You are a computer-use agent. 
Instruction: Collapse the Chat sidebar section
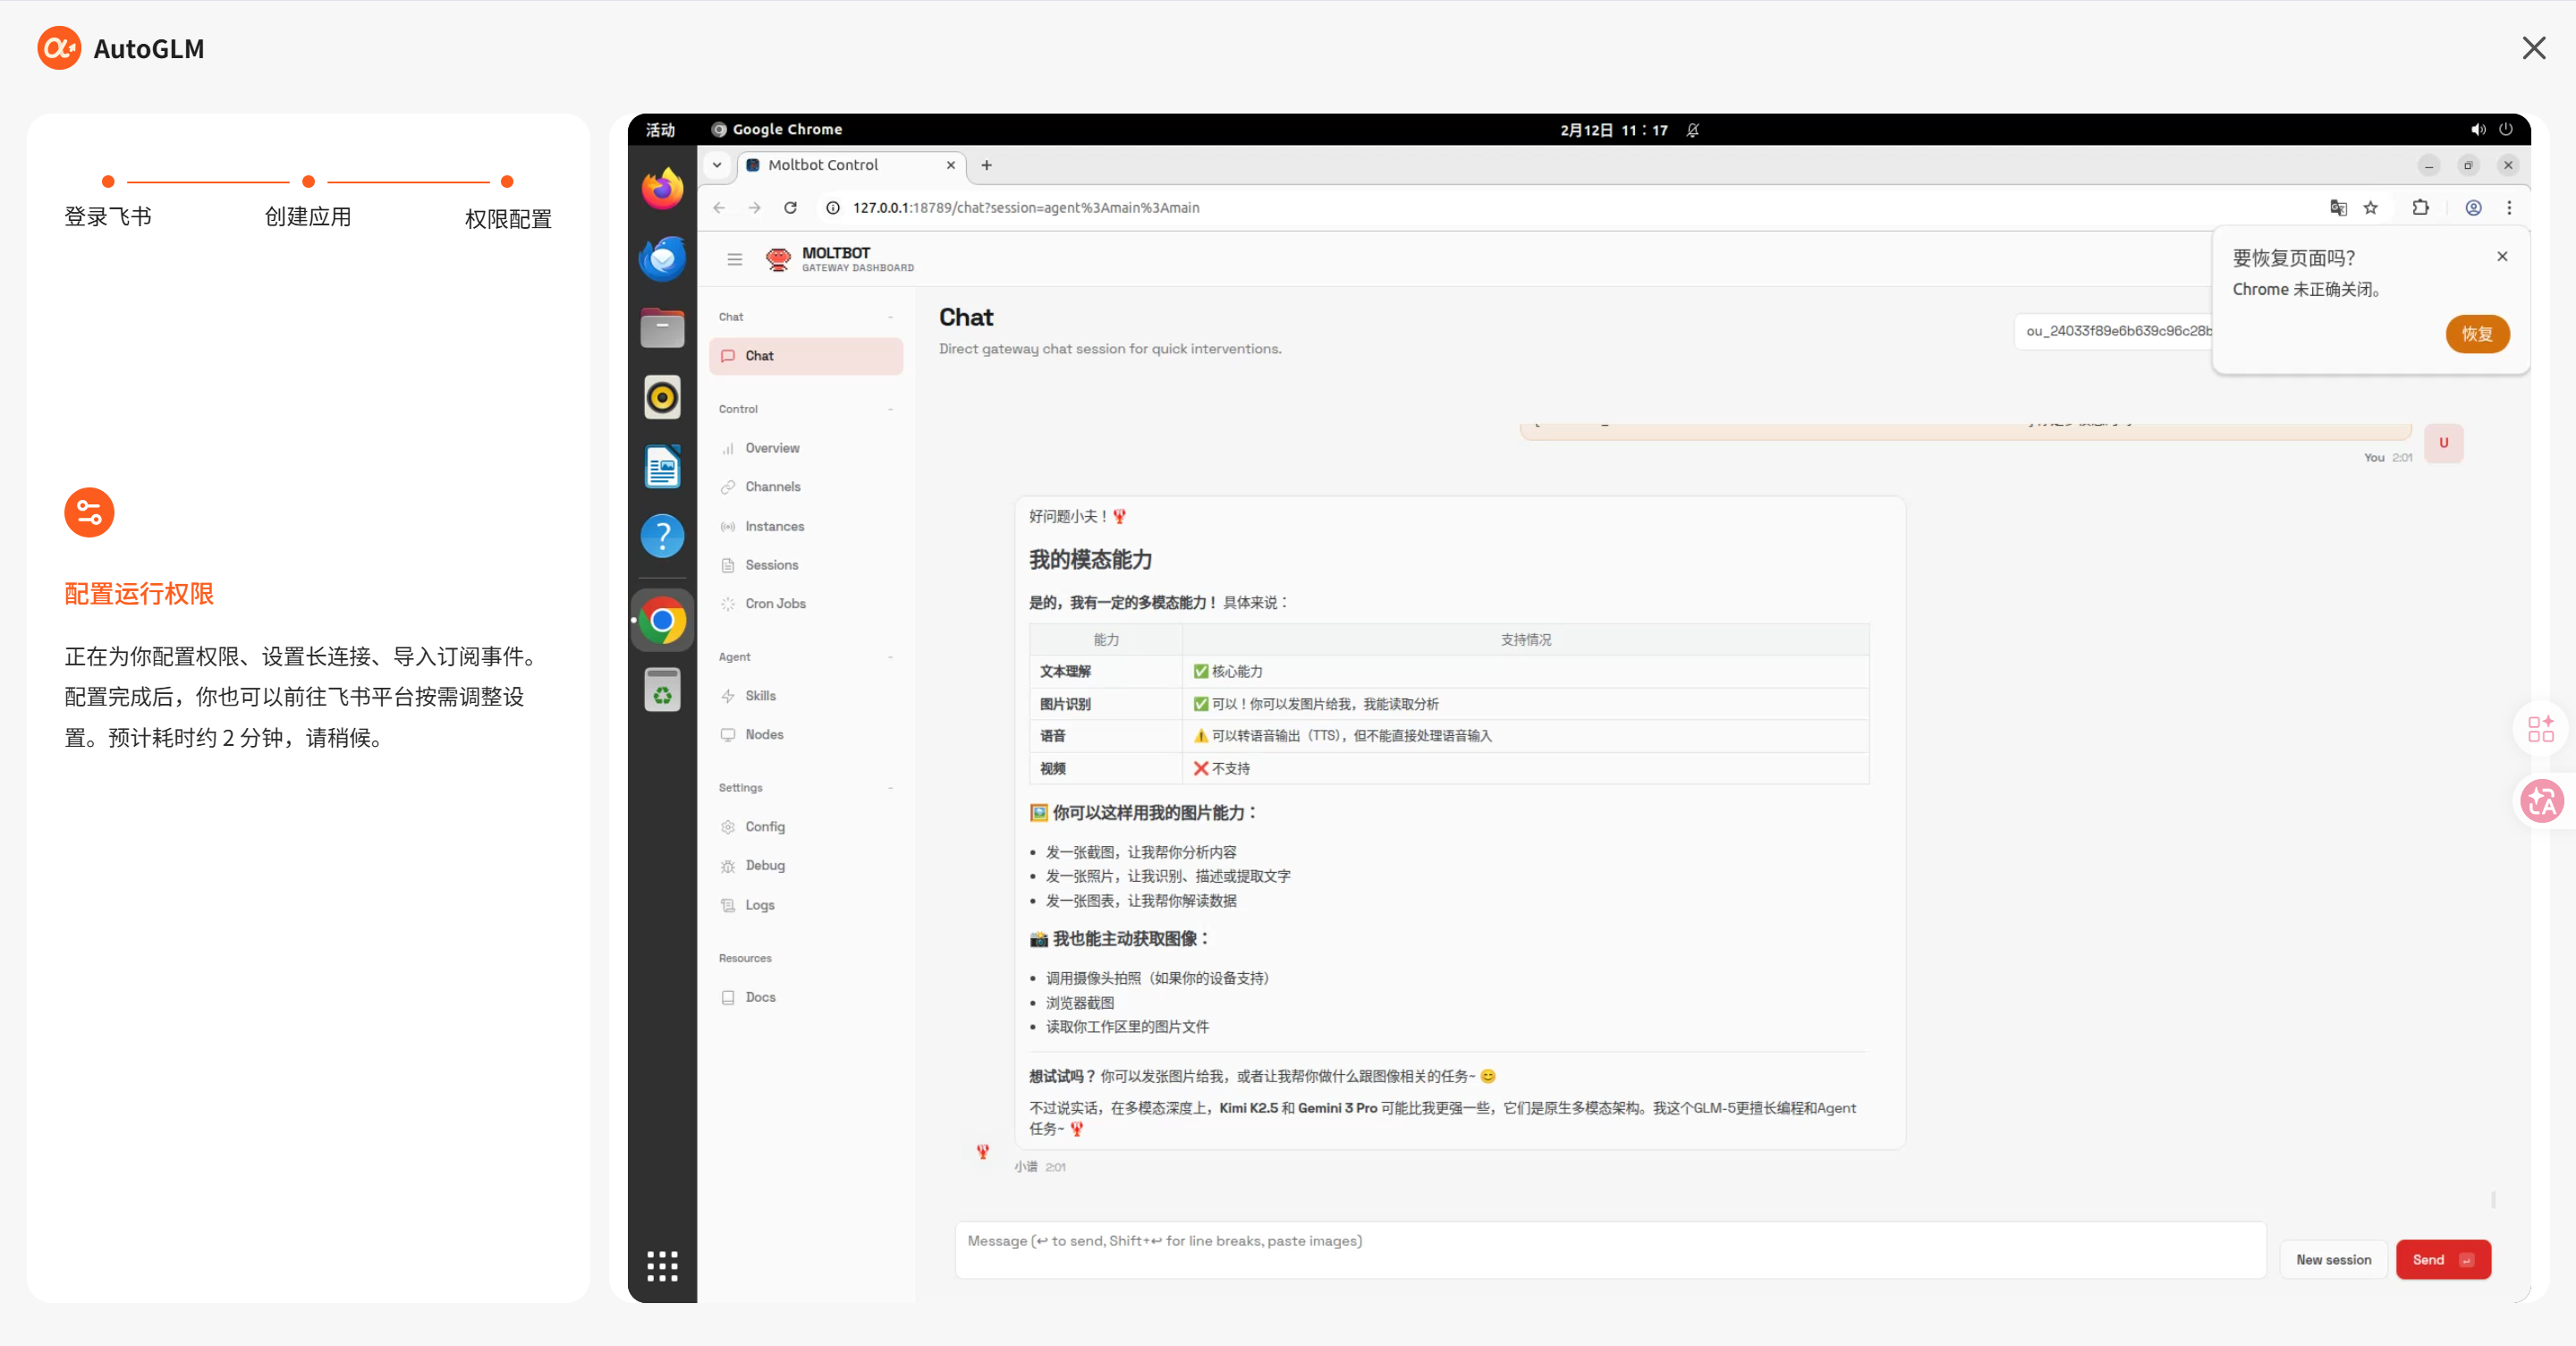click(890, 318)
